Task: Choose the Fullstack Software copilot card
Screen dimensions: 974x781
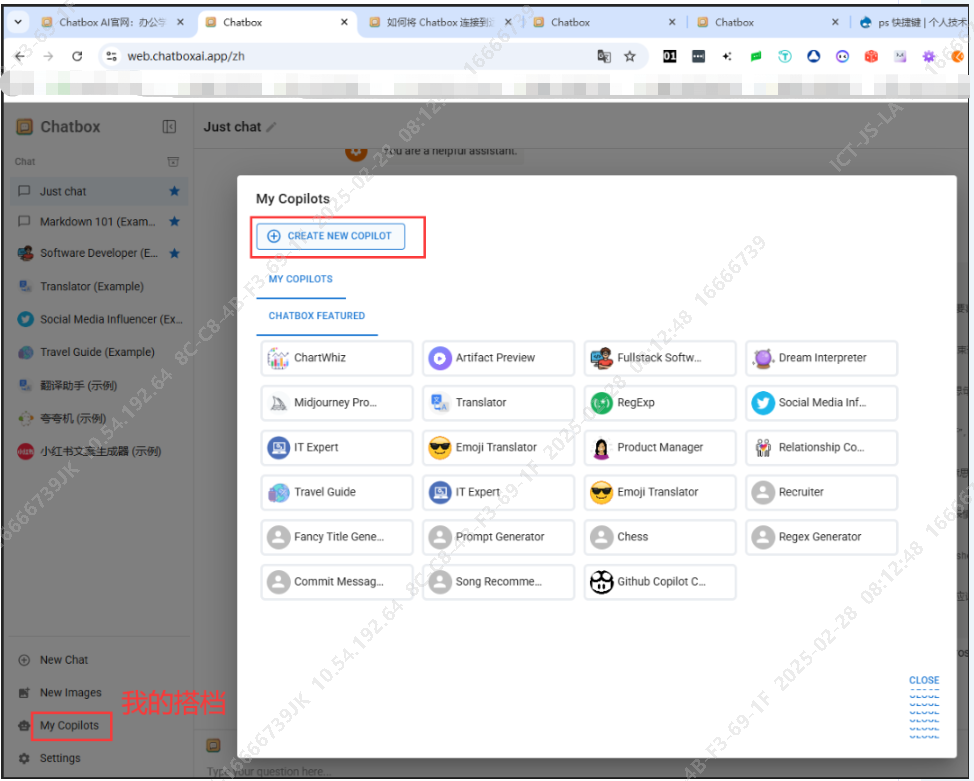Action: (660, 358)
